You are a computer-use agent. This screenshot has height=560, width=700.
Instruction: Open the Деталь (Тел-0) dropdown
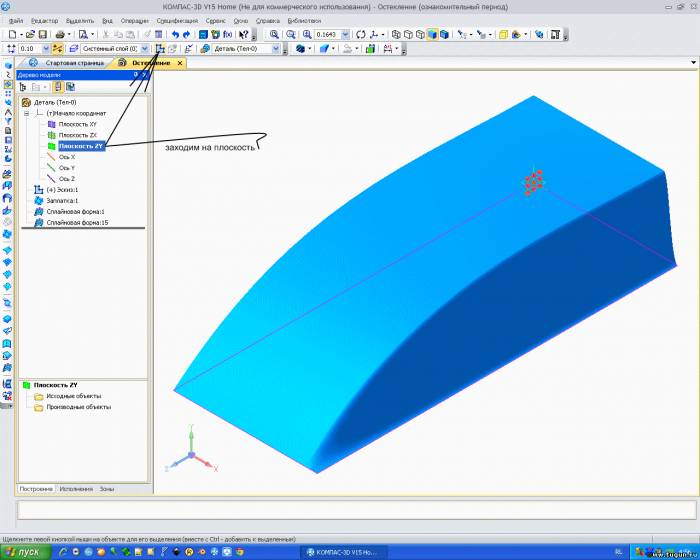pos(276,48)
